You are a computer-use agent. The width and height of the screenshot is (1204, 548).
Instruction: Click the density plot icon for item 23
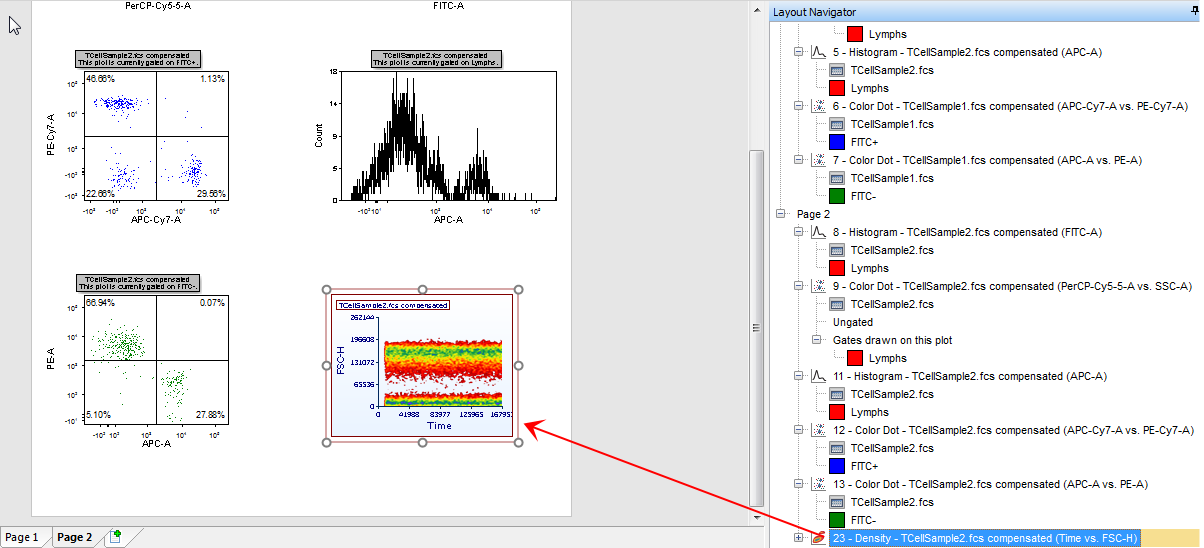(x=817, y=538)
